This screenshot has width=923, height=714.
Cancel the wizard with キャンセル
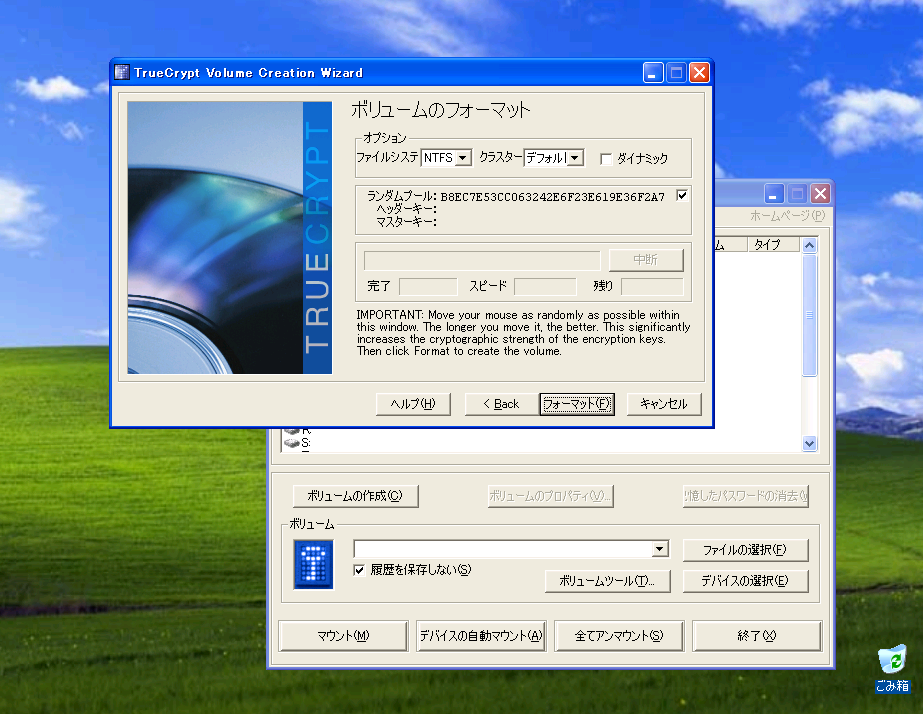(x=664, y=404)
